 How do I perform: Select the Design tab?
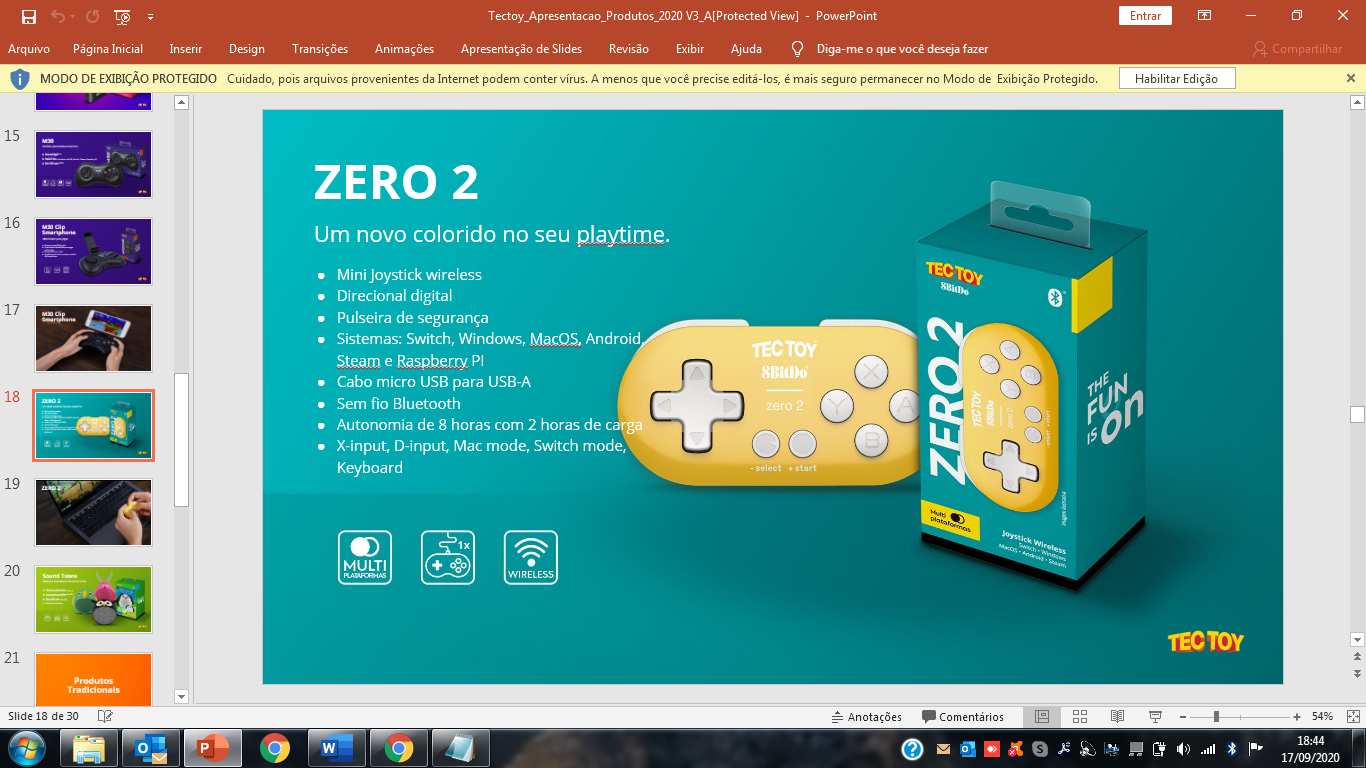coord(247,49)
